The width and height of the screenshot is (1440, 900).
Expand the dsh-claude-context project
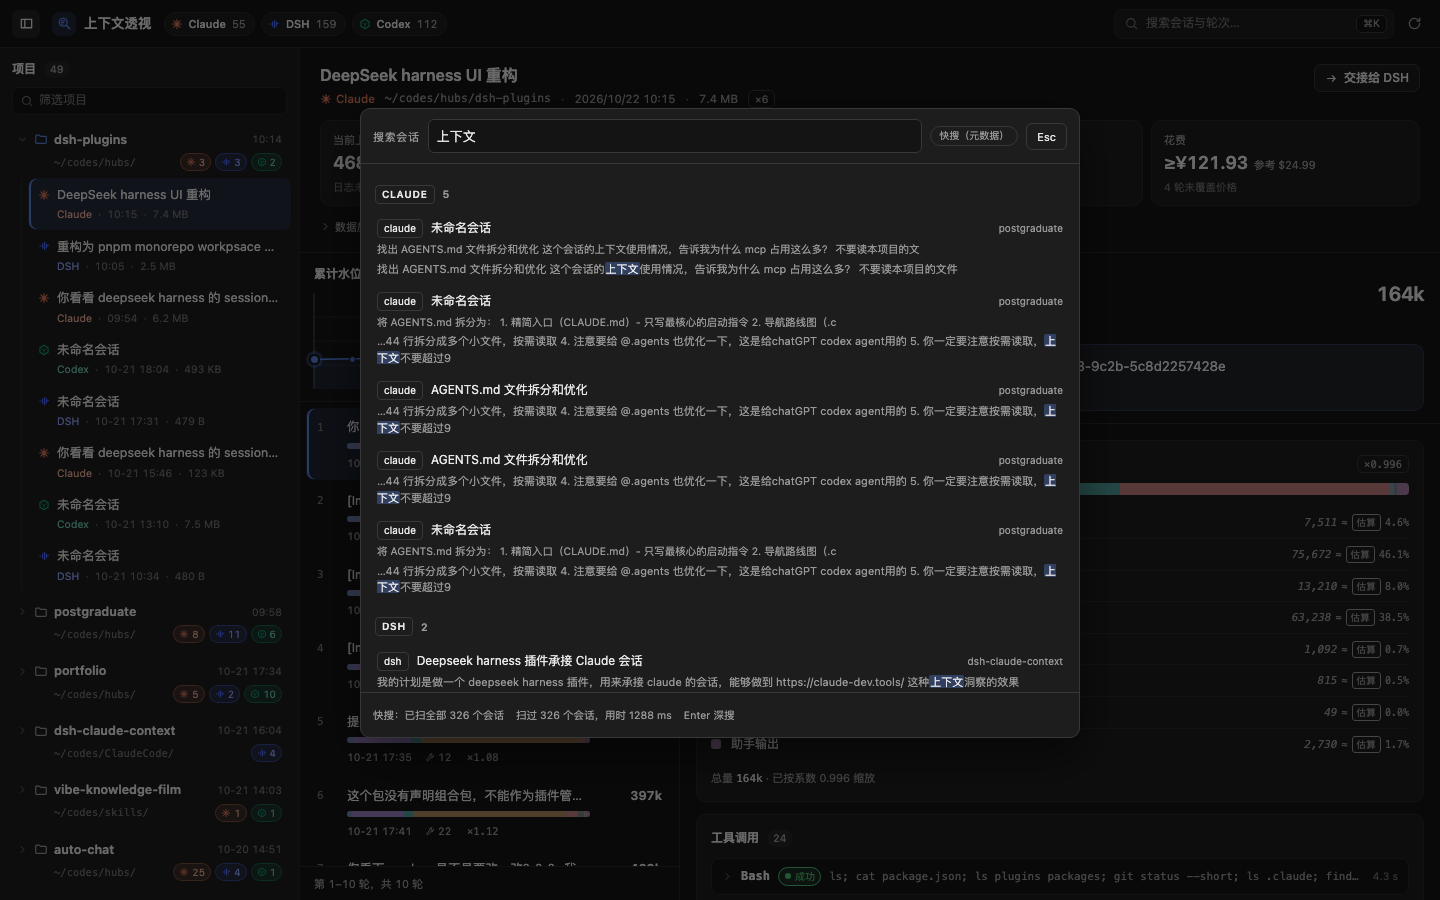click(22, 731)
